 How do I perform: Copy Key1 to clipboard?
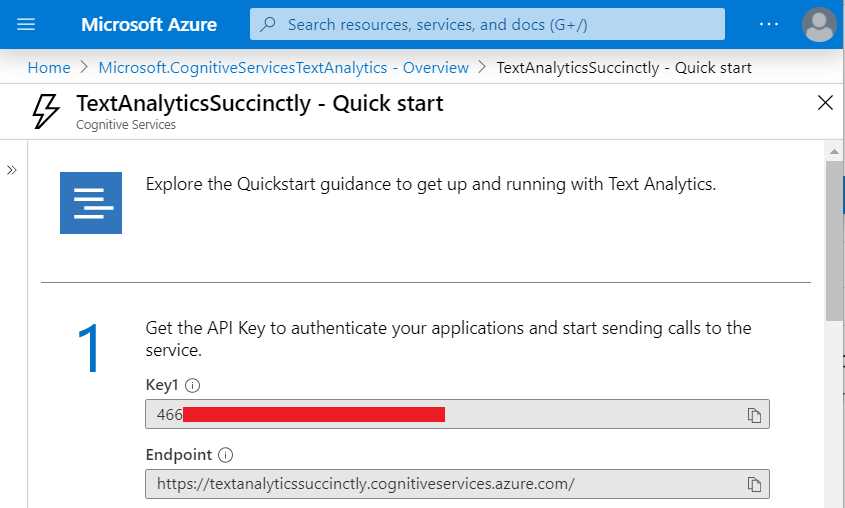[x=754, y=415]
